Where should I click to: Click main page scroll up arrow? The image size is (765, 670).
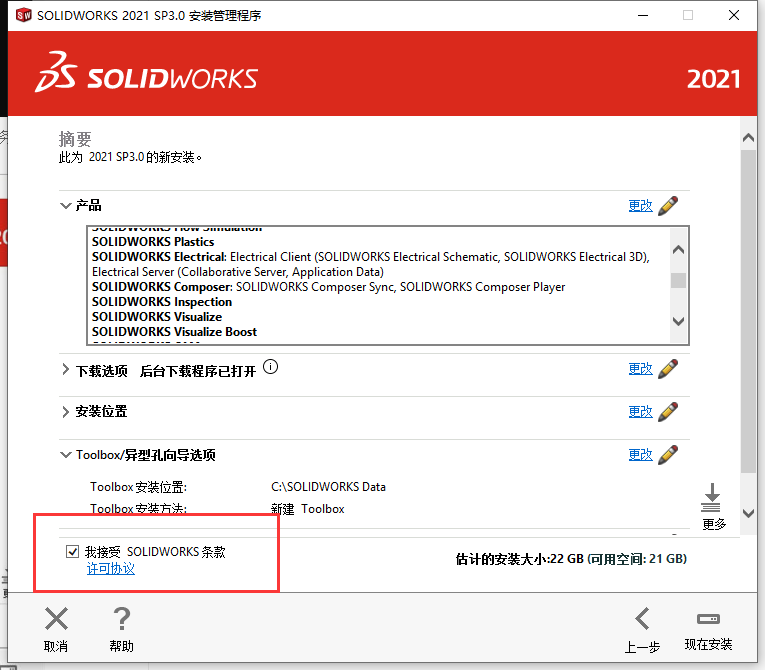click(748, 138)
